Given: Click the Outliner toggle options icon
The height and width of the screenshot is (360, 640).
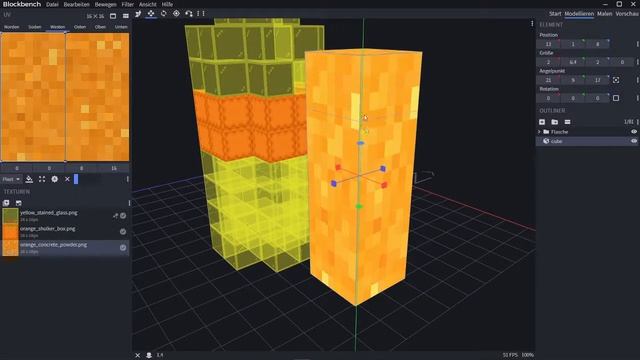Looking at the screenshot, I should click(567, 122).
